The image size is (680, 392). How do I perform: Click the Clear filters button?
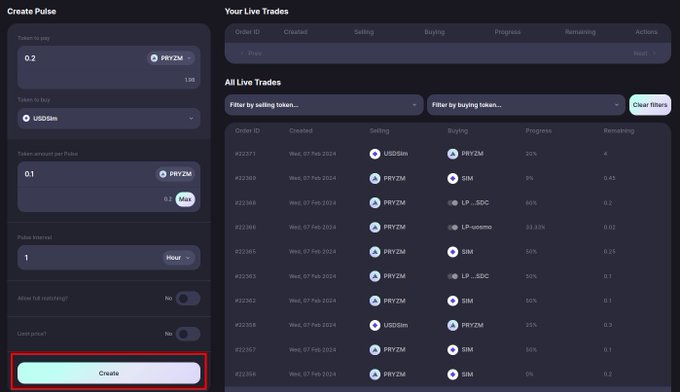click(x=650, y=105)
